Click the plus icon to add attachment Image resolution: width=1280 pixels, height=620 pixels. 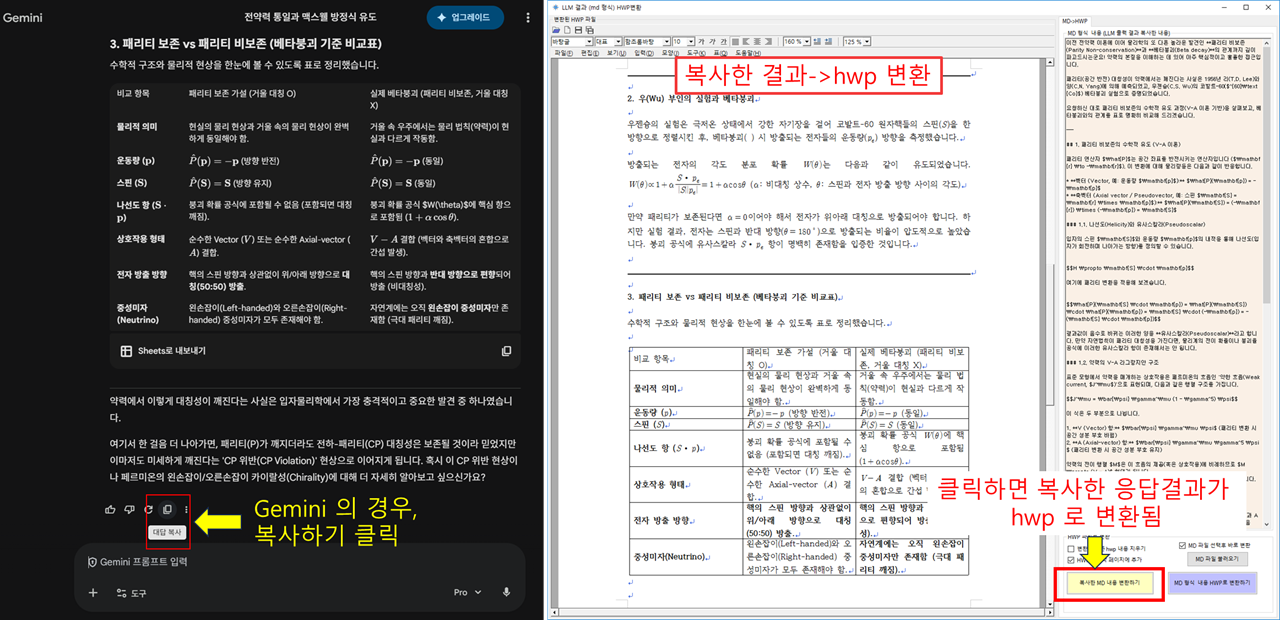pos(93,592)
